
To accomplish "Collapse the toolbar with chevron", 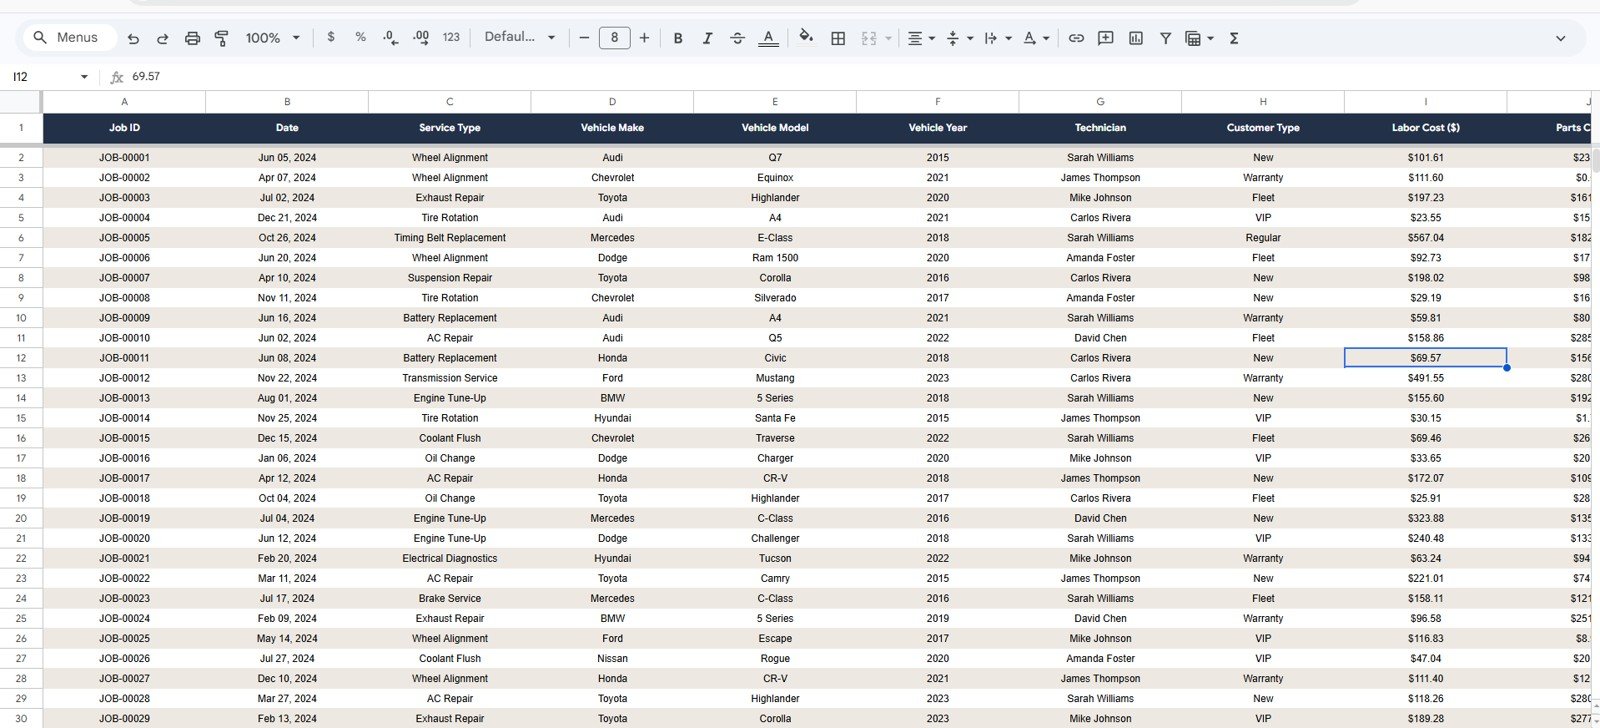I will coord(1560,38).
